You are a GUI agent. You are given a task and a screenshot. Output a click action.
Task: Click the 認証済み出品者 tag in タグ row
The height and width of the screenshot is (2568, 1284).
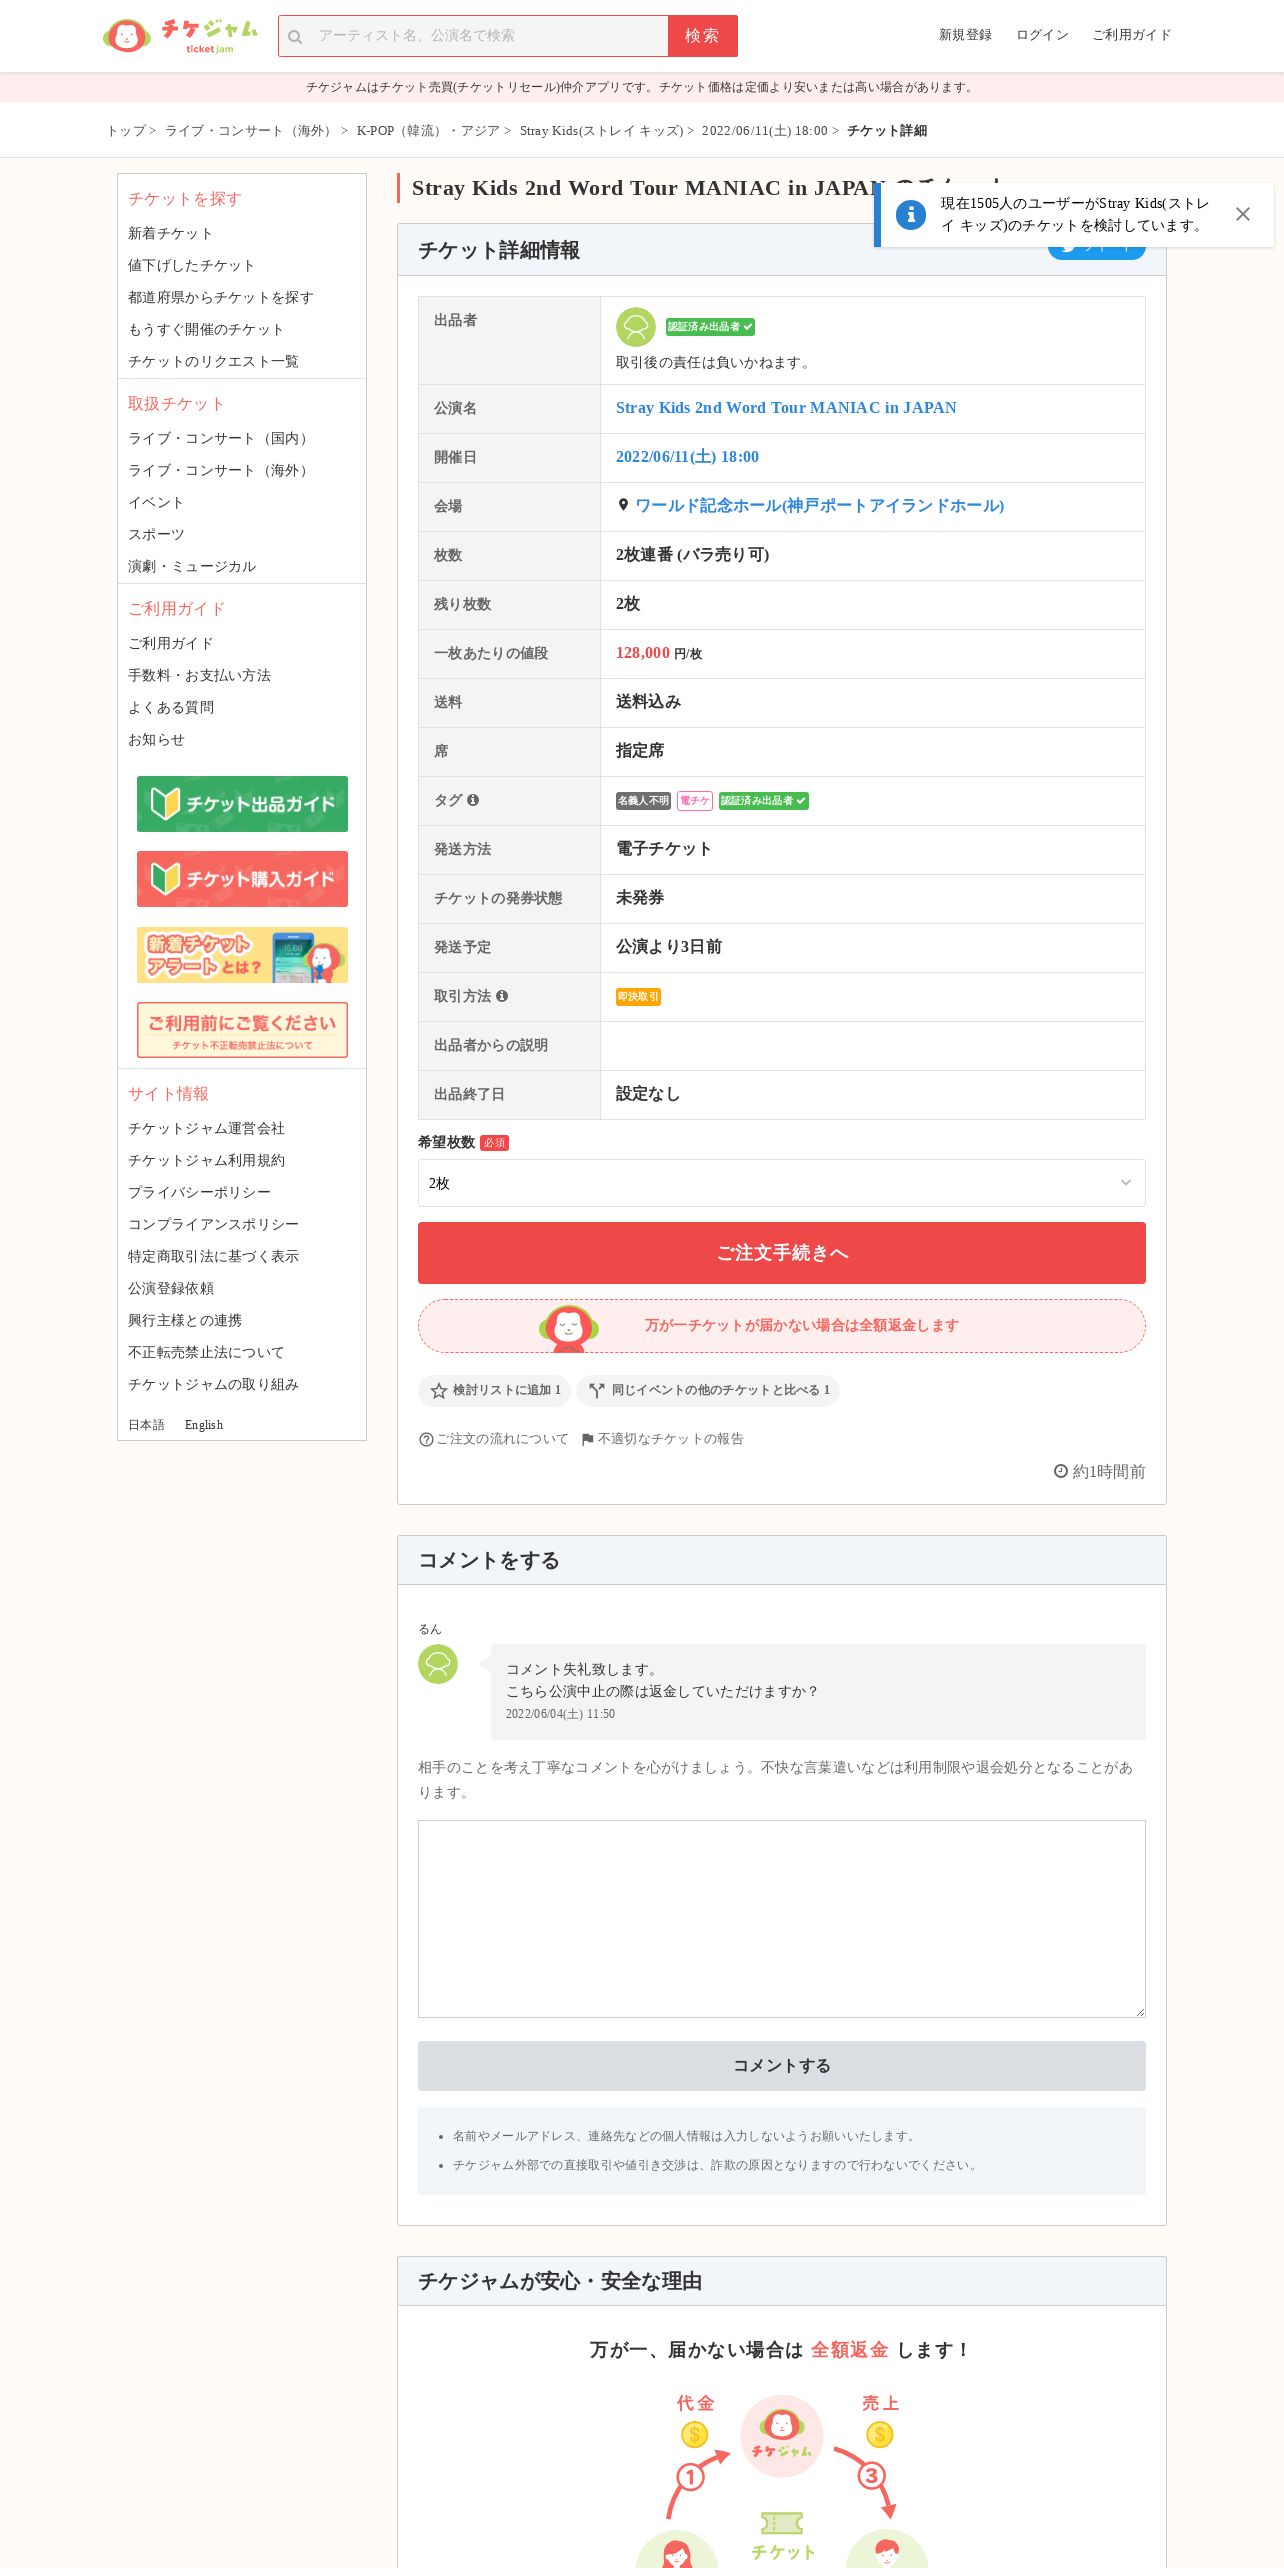[x=764, y=801]
